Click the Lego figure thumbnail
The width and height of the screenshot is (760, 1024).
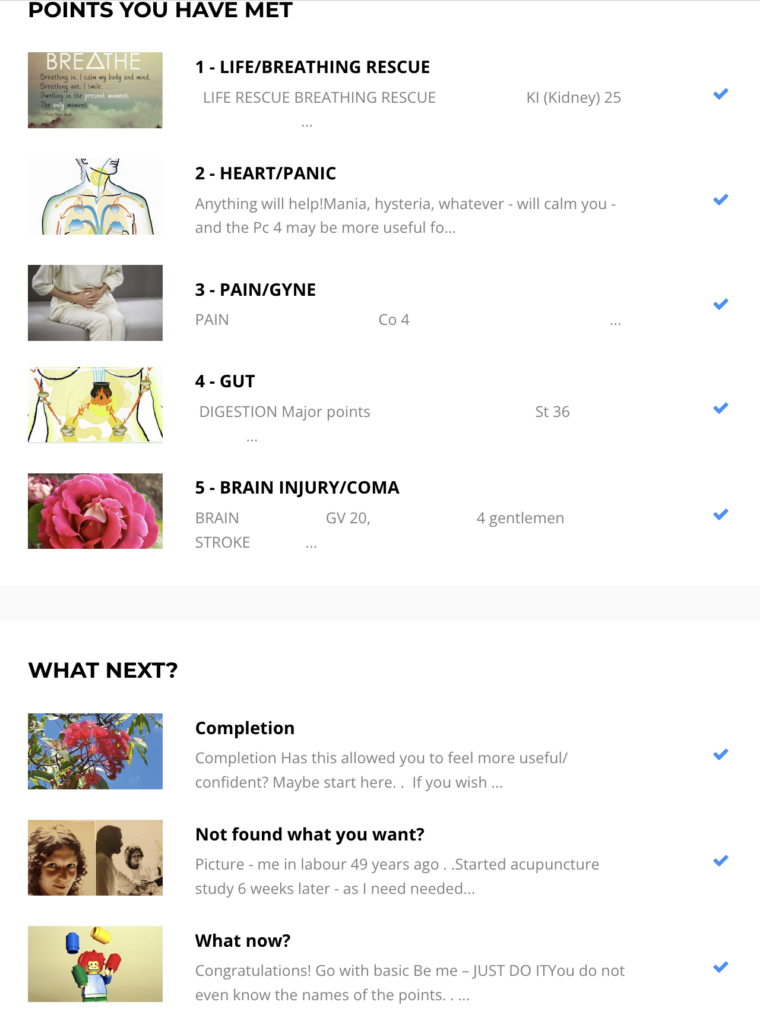pyautogui.click(x=95, y=964)
